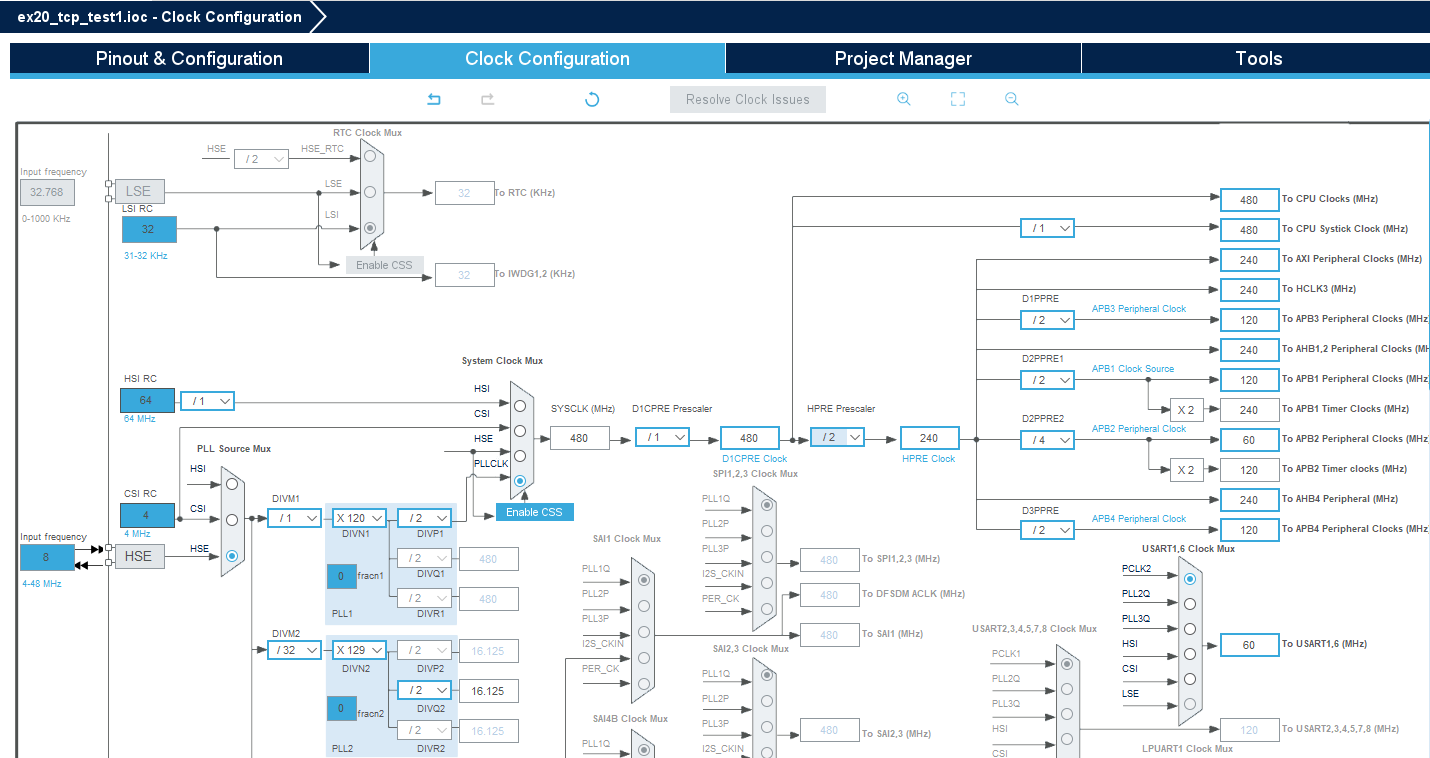
Task: Open the CPU Systick /1 dropdown
Action: click(1048, 228)
